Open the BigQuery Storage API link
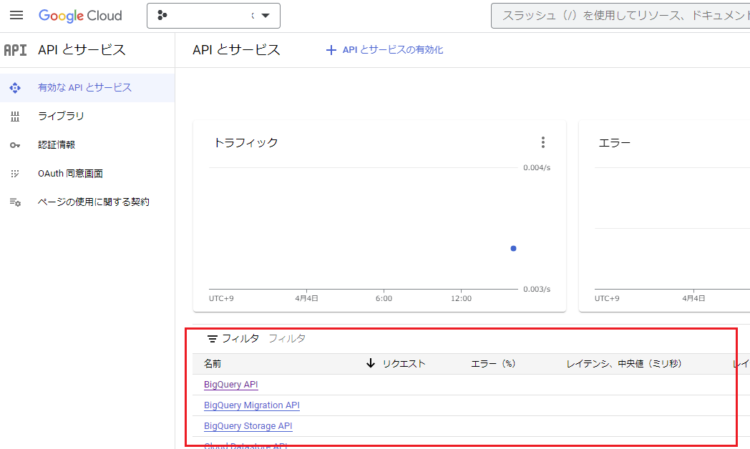The image size is (750, 449). [248, 426]
